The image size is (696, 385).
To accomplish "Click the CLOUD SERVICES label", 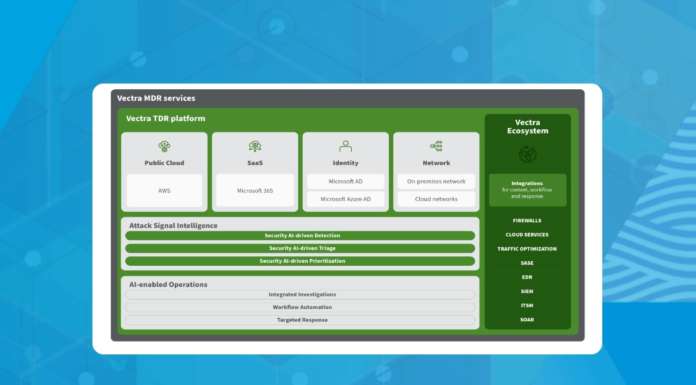I will 527,235.
